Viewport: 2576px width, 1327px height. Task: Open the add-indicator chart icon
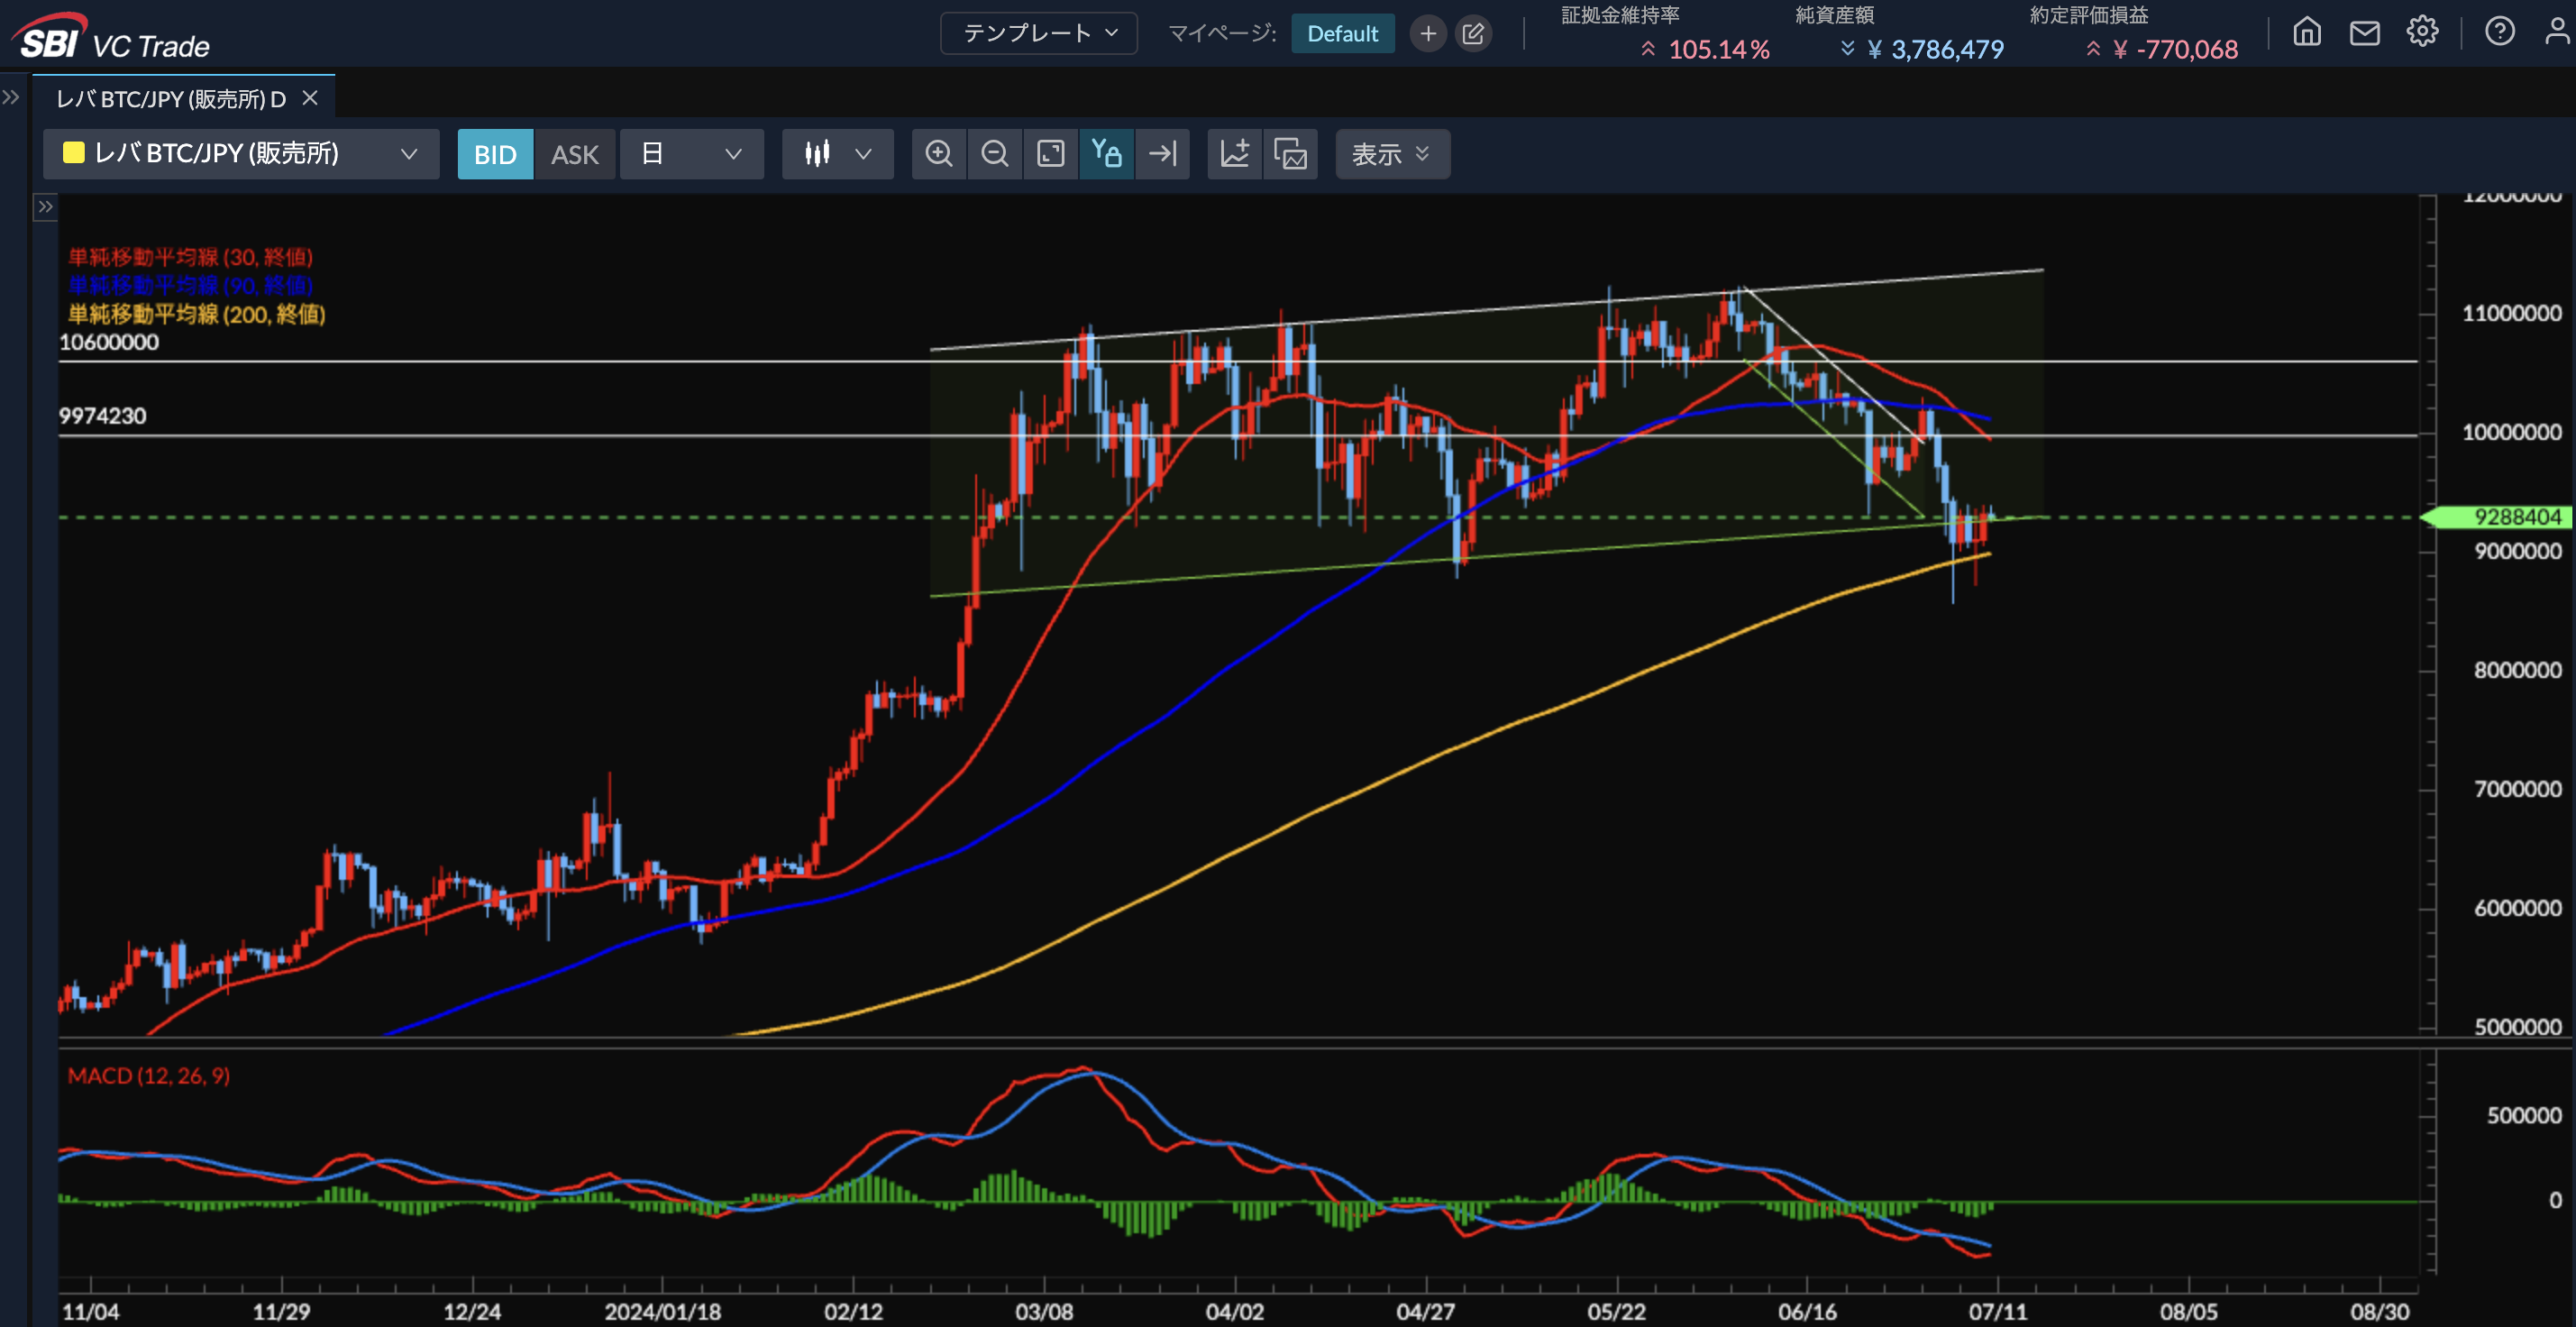point(1235,154)
